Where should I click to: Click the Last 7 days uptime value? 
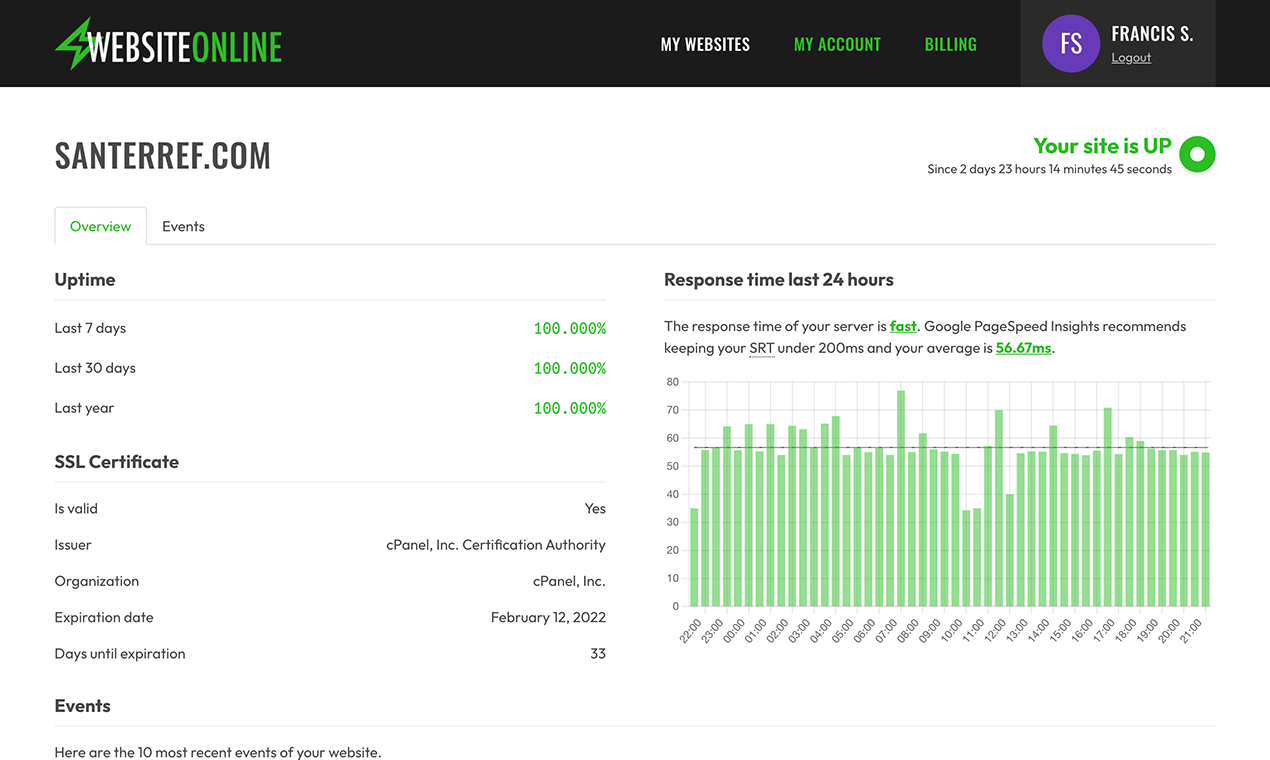point(569,328)
